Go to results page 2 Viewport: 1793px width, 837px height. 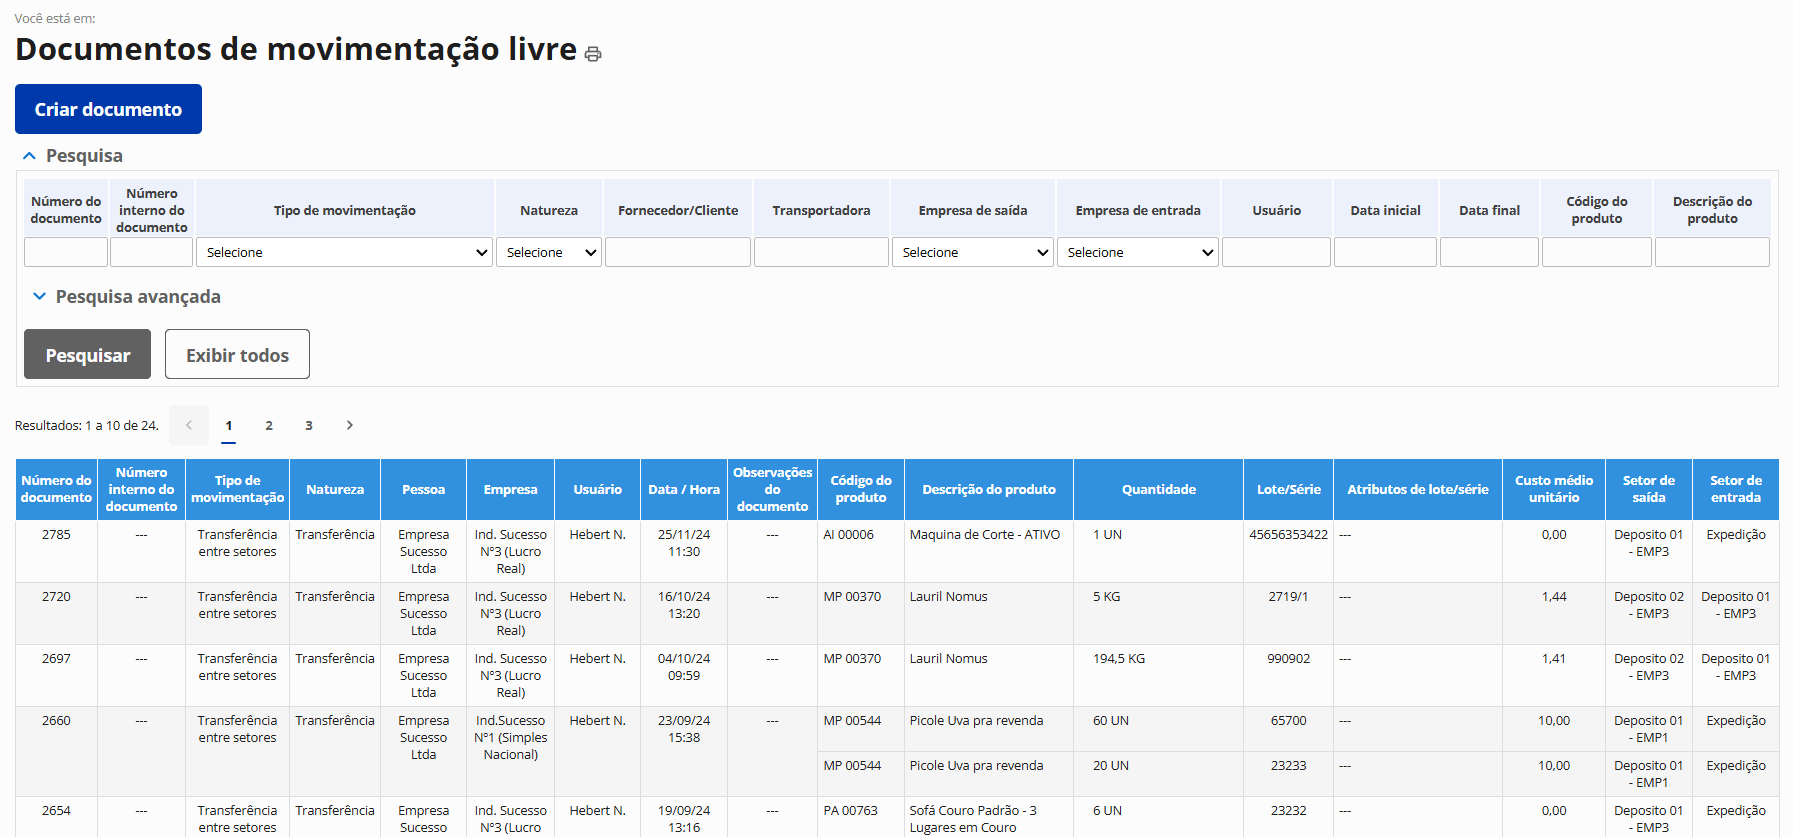click(x=269, y=425)
